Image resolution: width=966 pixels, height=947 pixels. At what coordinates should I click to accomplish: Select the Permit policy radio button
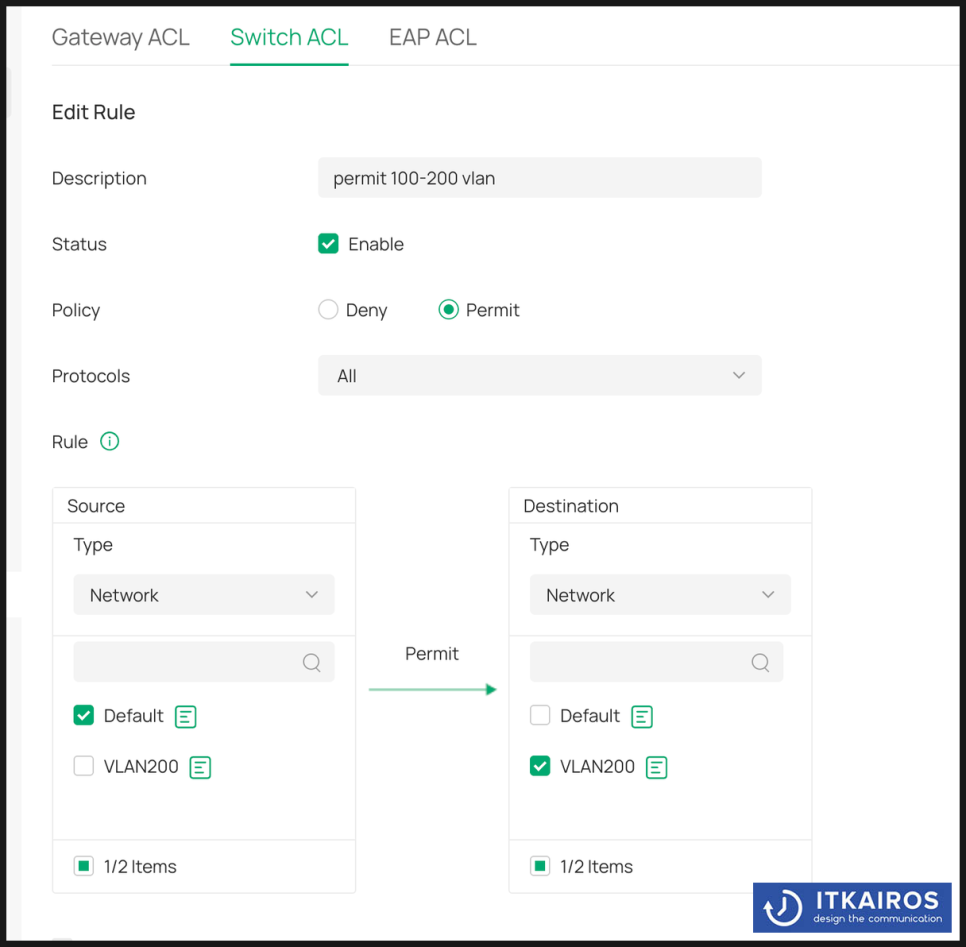coord(448,309)
